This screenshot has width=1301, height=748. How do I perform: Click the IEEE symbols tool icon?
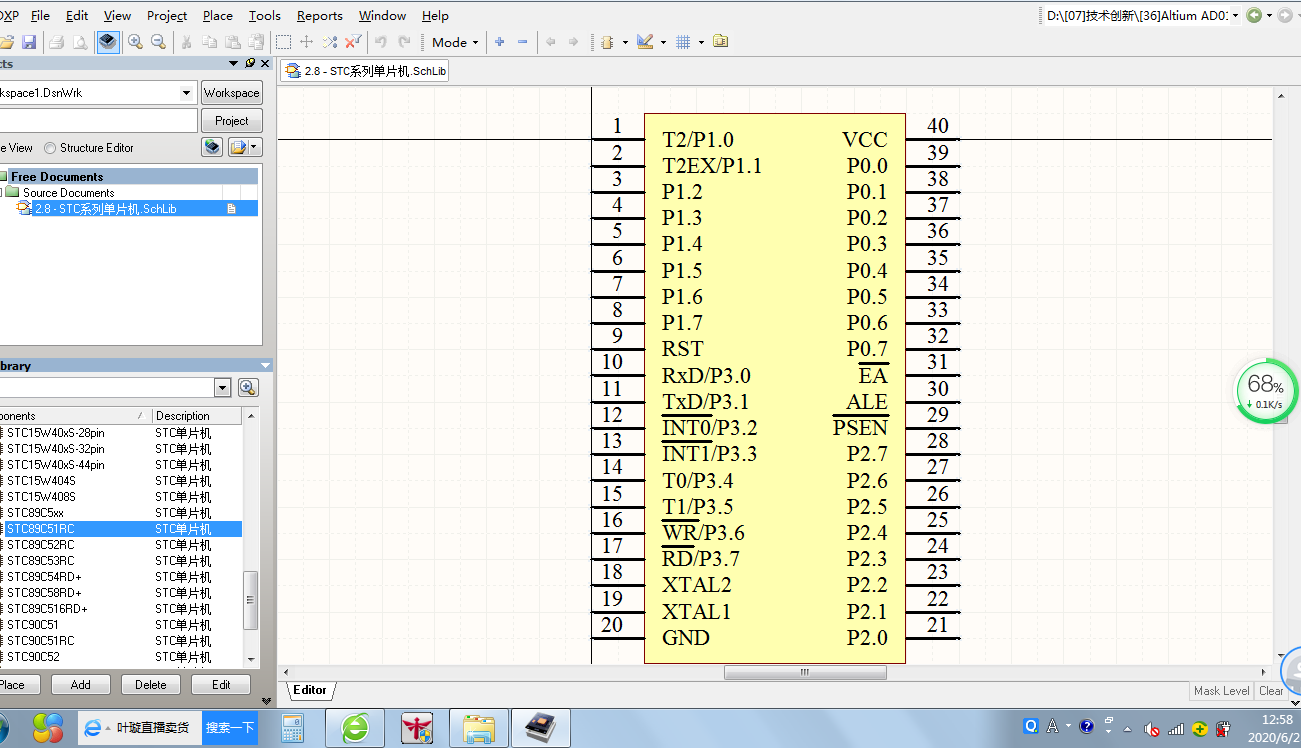click(x=606, y=42)
